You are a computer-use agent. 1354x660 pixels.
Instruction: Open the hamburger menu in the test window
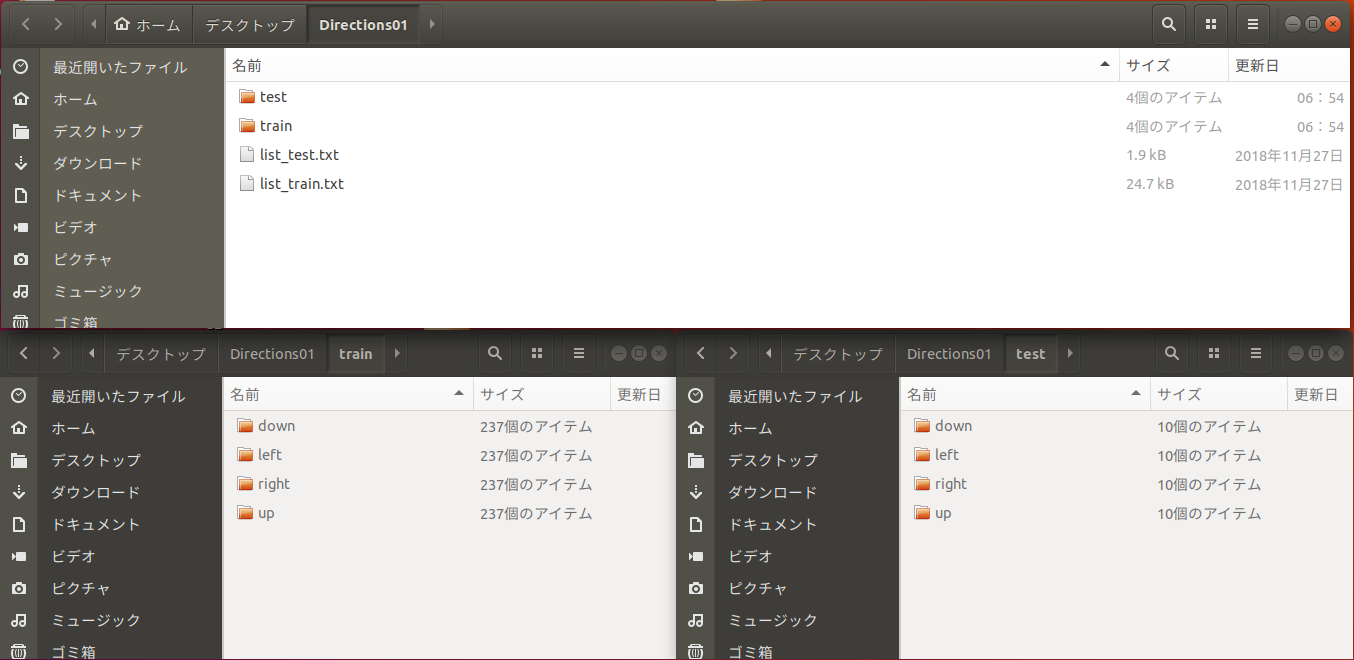coord(1256,353)
